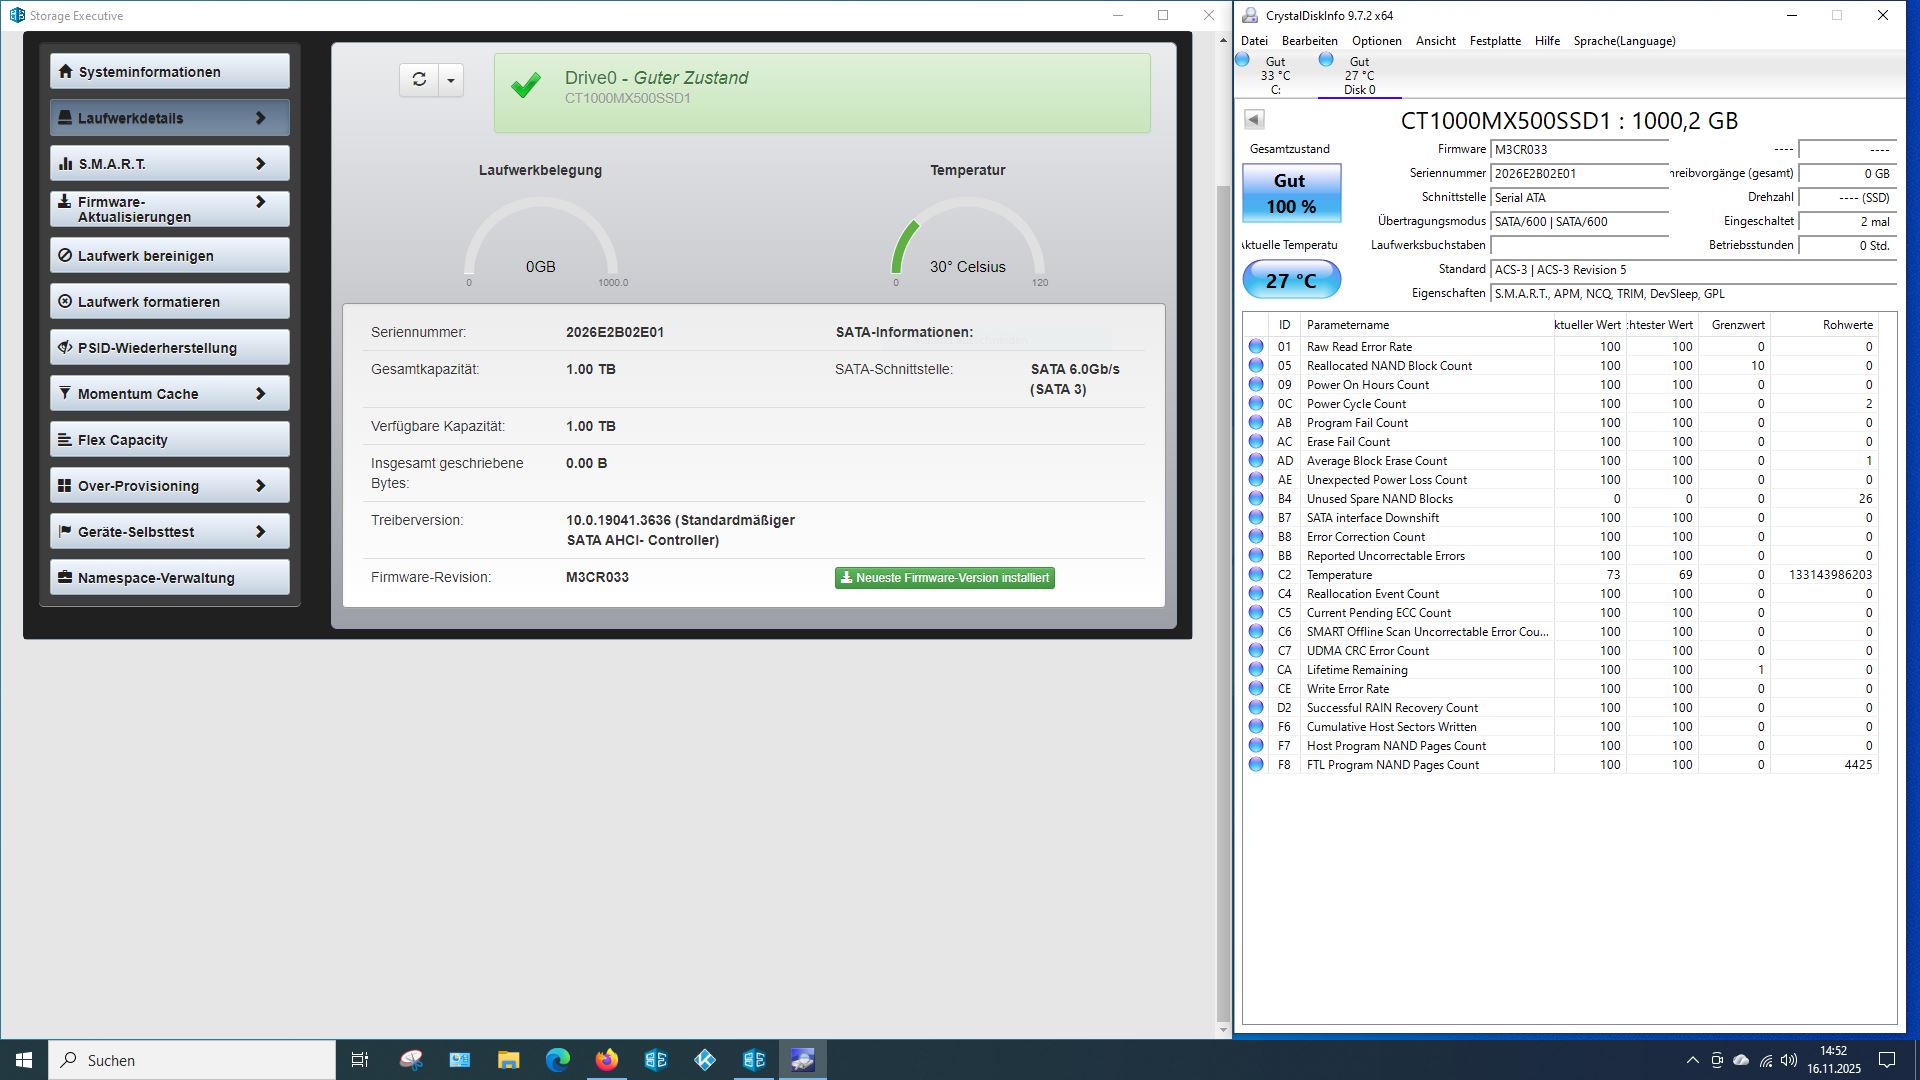The width and height of the screenshot is (1920, 1080).
Task: Open Laufwerk bereinigen option
Action: point(169,256)
